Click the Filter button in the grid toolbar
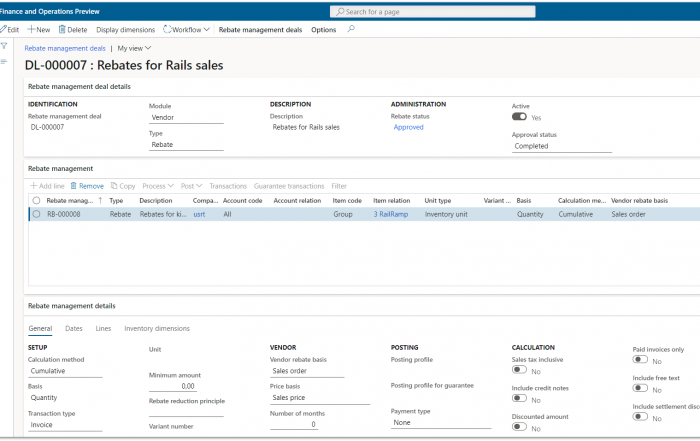This screenshot has width=700, height=441. [x=339, y=186]
